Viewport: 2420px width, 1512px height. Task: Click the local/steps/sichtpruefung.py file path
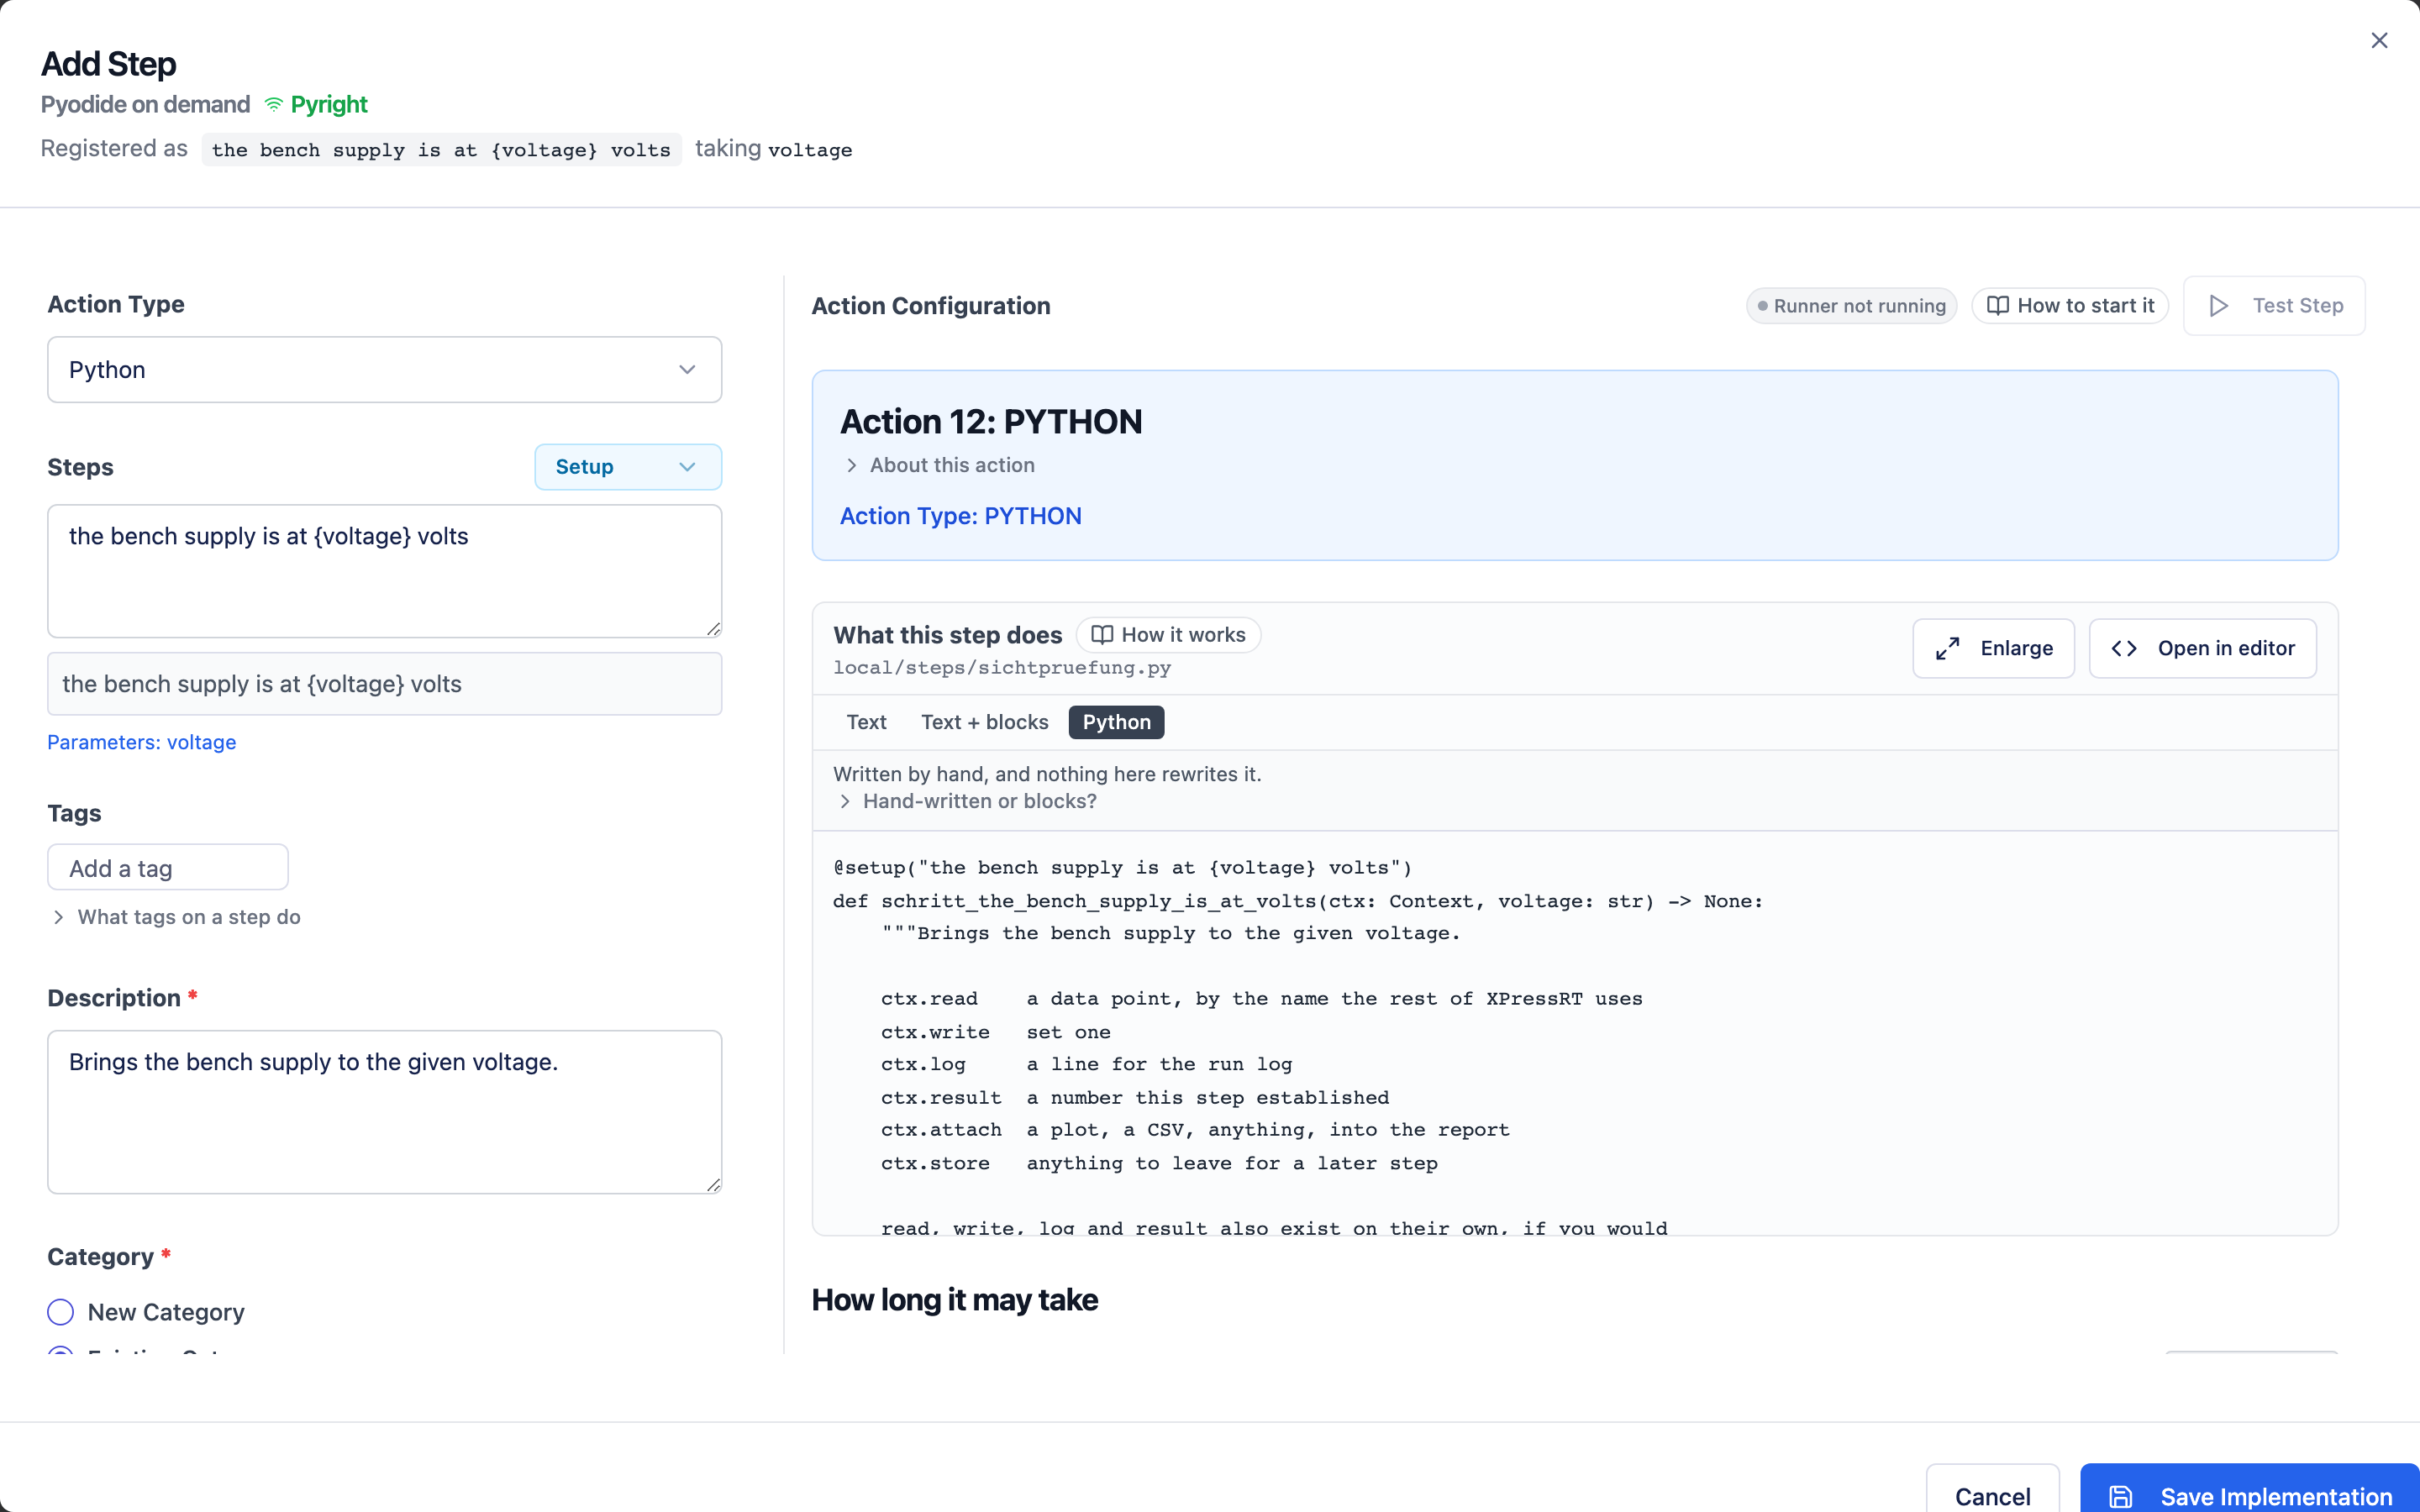pos(1002,668)
